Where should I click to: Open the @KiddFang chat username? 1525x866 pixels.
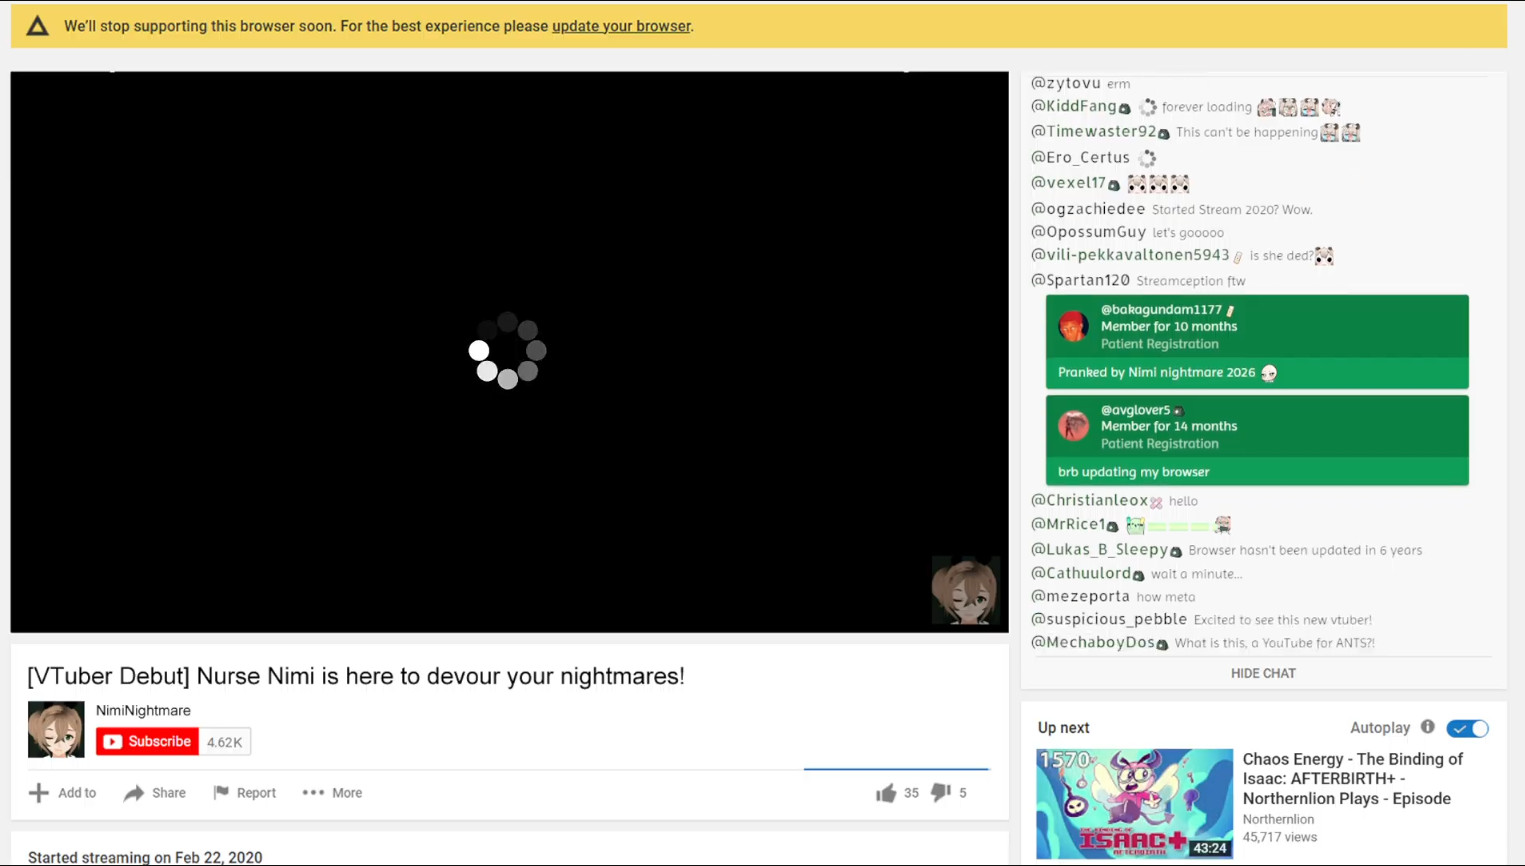1073,106
